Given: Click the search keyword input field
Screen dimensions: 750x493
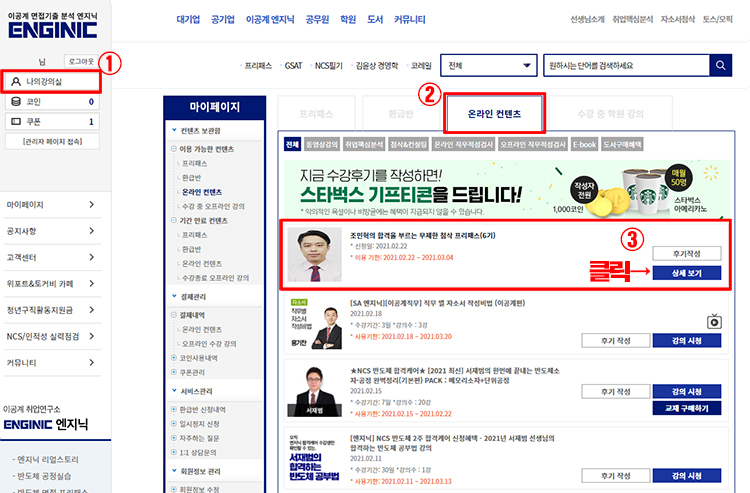Looking at the screenshot, I should 624,66.
